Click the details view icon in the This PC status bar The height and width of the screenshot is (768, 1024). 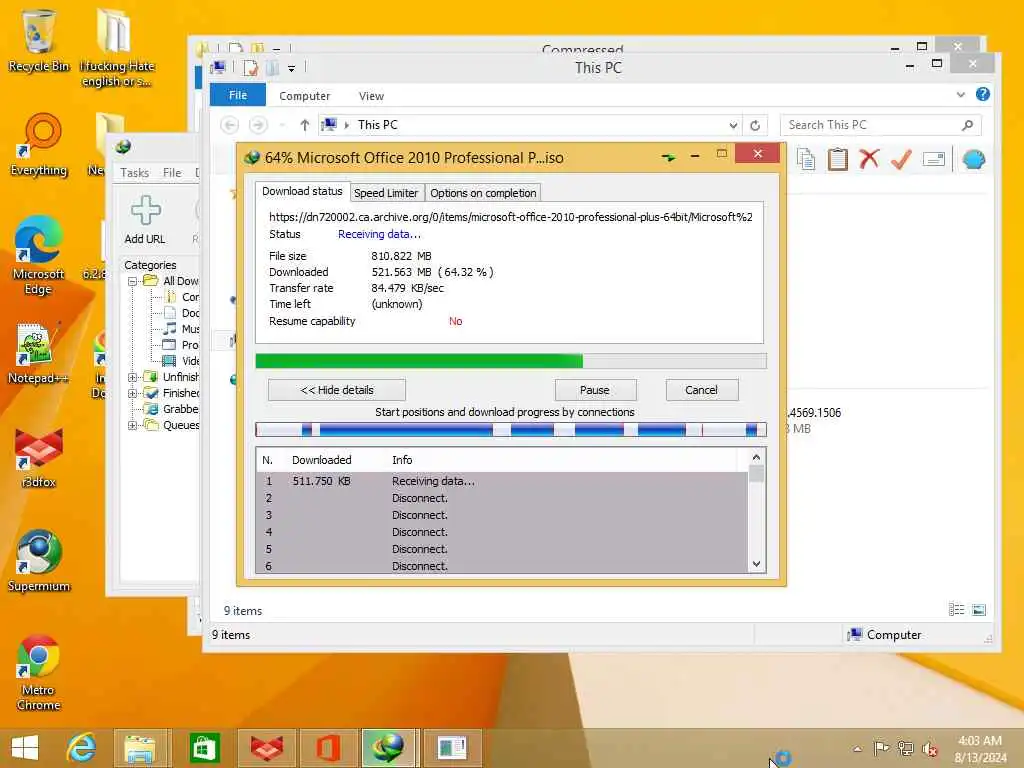coord(956,609)
